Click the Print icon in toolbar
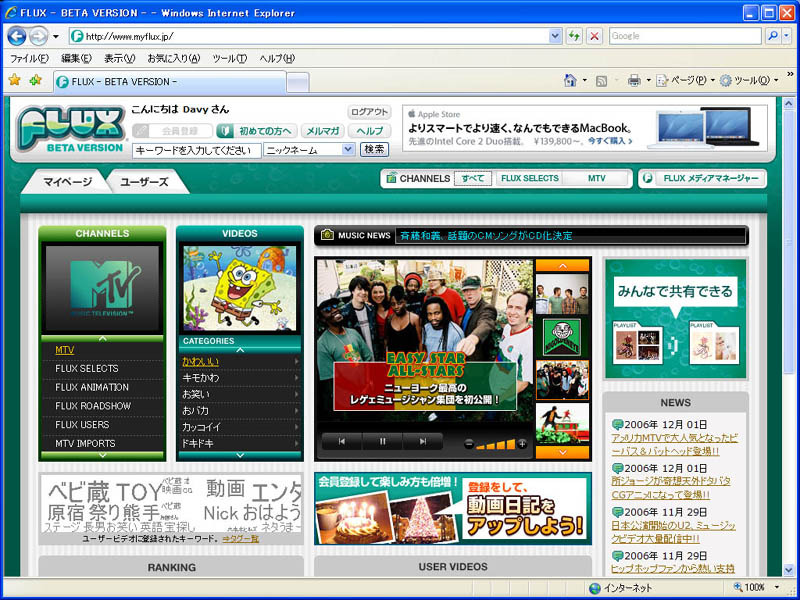Screen dimensions: 800x600 [x=634, y=81]
